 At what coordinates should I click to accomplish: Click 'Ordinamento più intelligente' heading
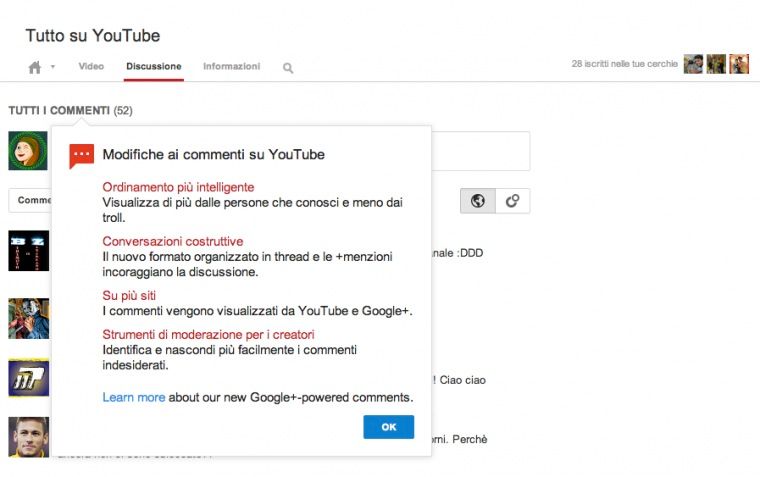tap(178, 187)
